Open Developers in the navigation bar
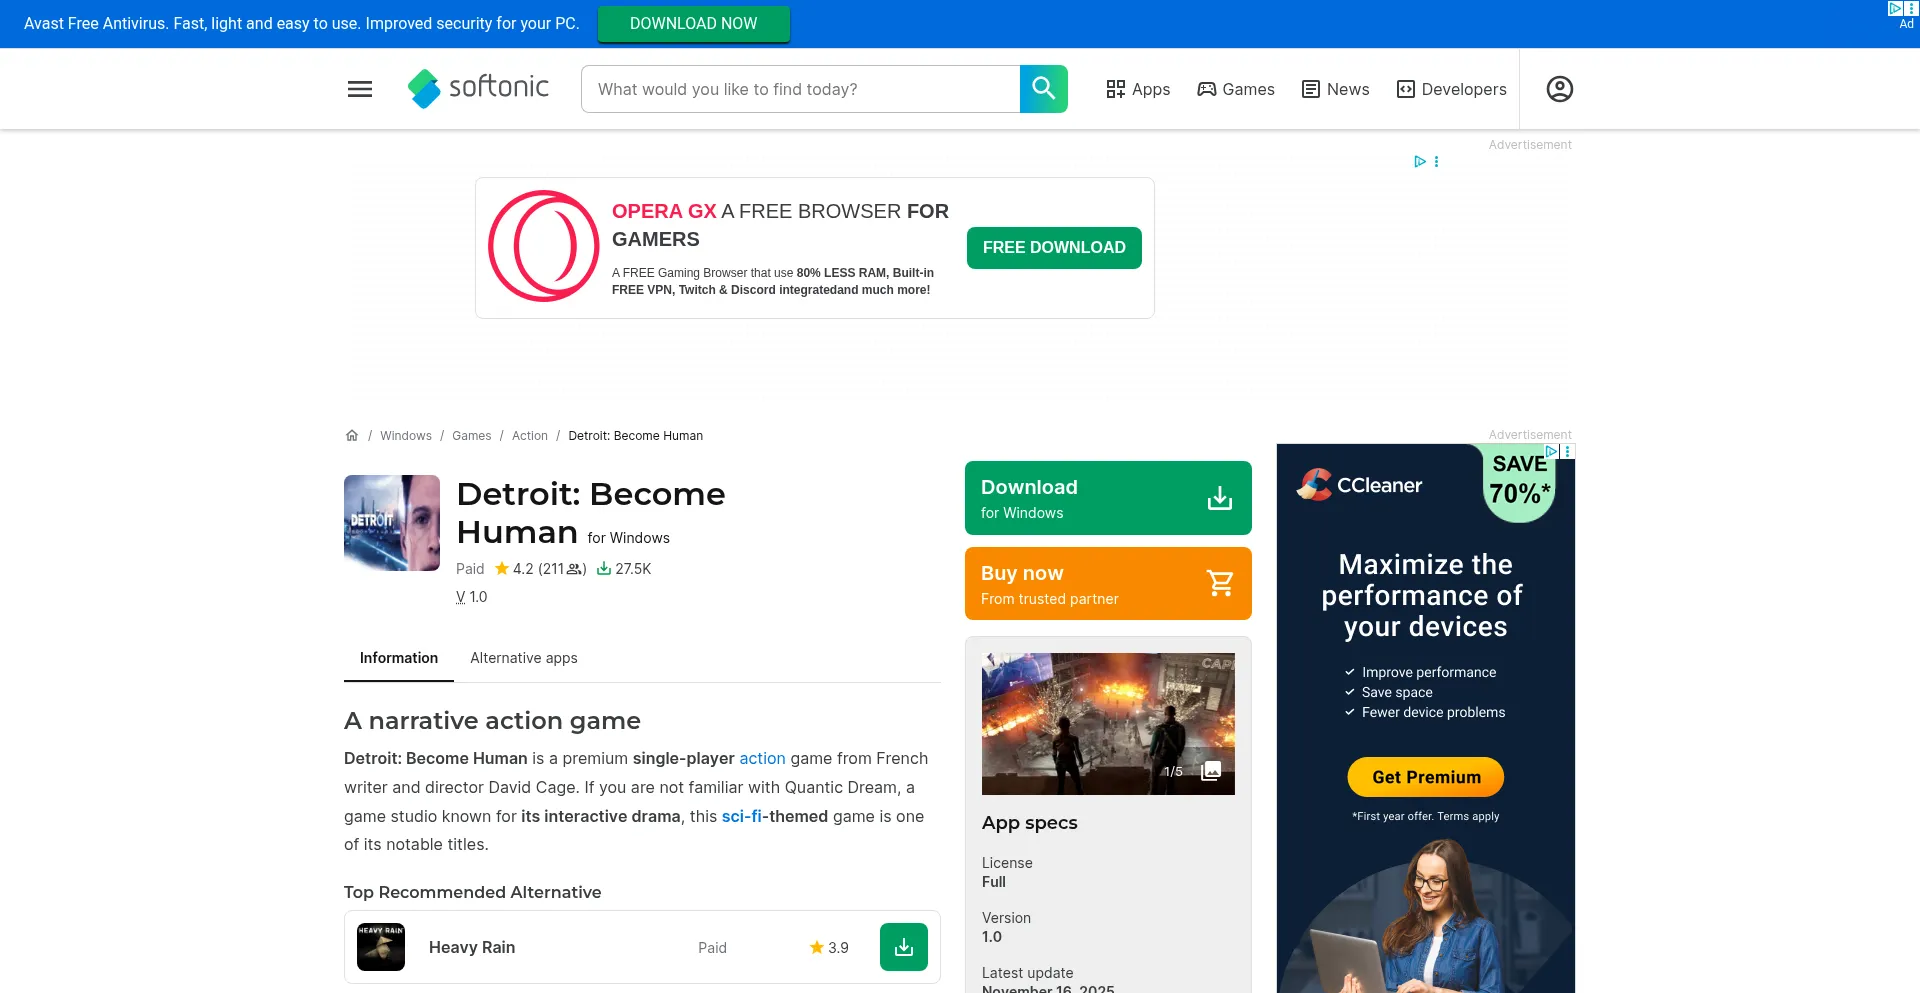Viewport: 1920px width, 993px height. (x=1451, y=89)
